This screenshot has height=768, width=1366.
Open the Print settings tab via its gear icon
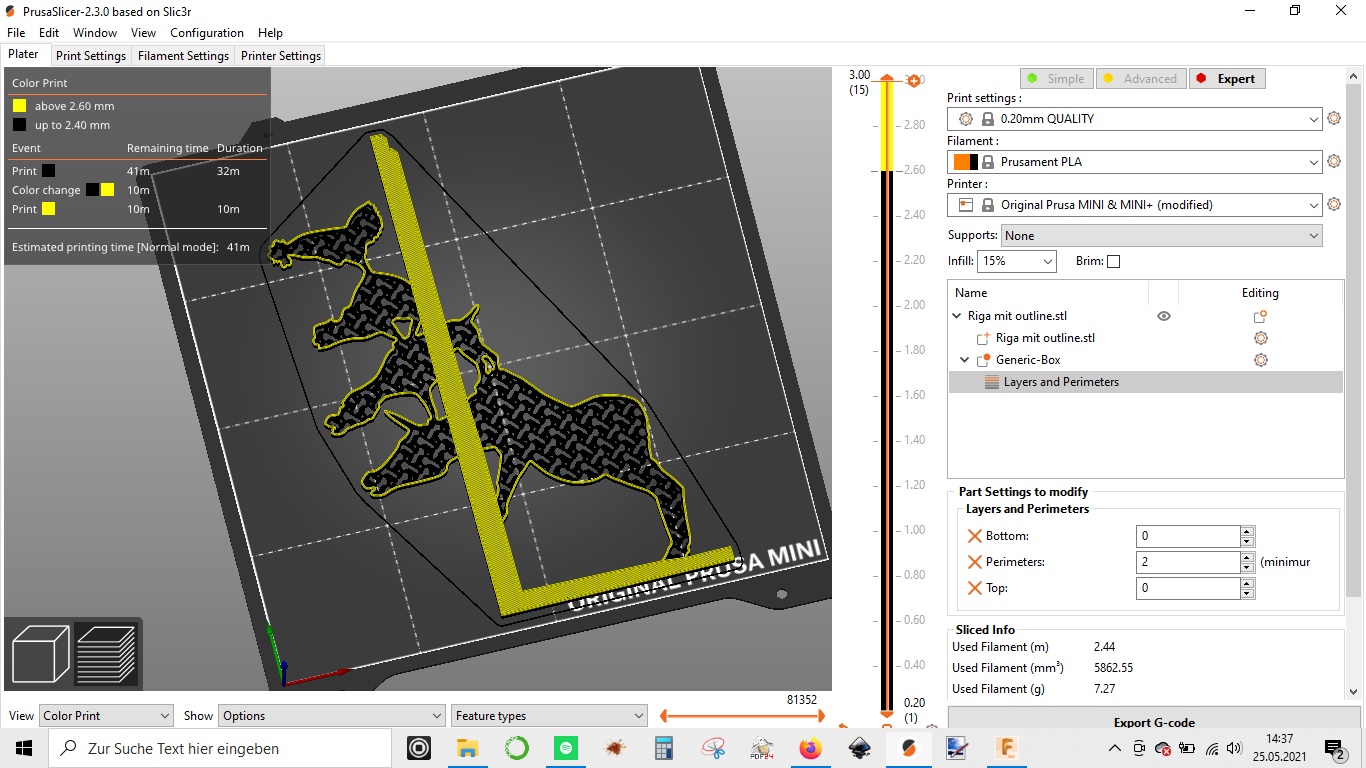coord(1333,119)
